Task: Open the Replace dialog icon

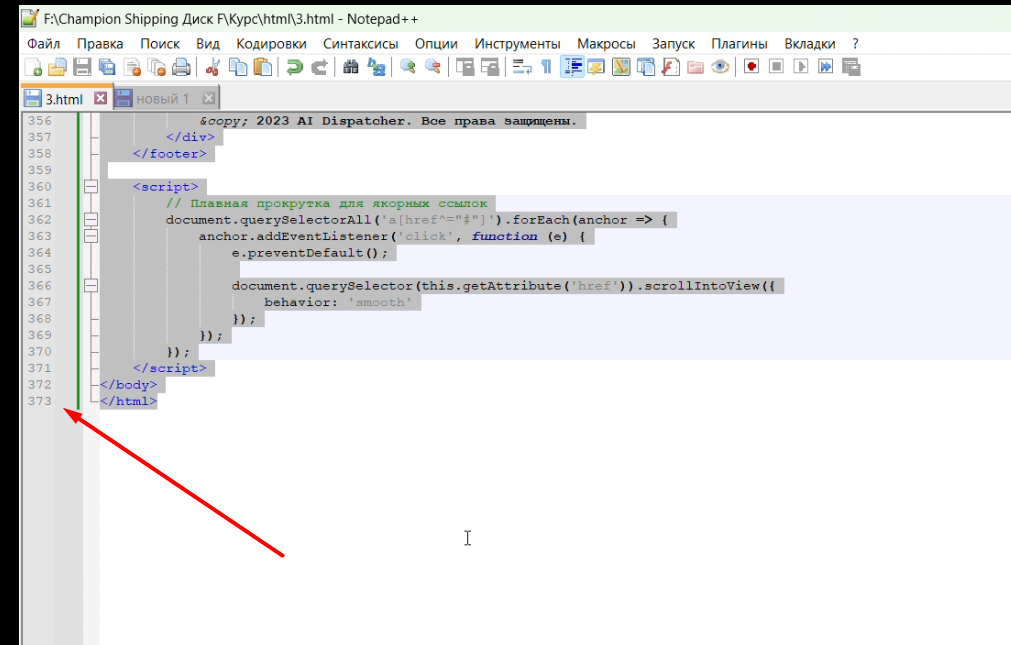Action: pyautogui.click(x=376, y=67)
